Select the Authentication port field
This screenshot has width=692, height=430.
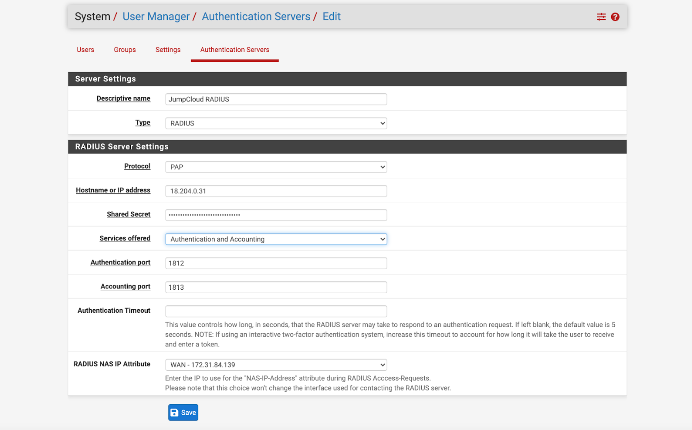[x=275, y=263]
